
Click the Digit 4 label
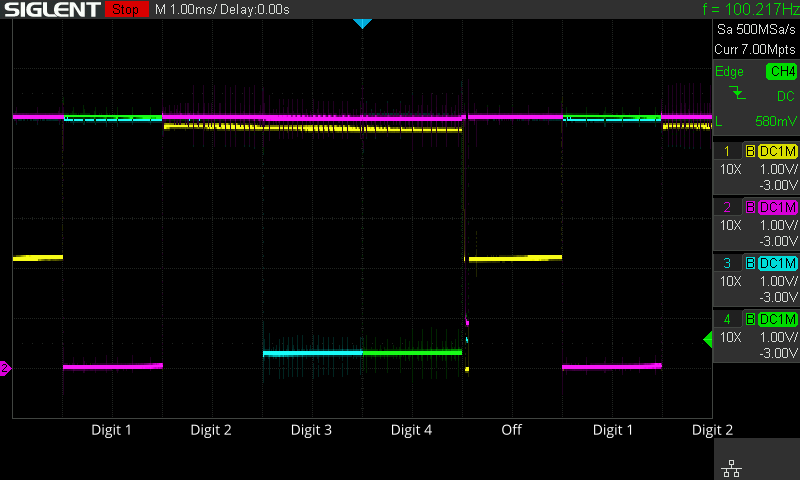tap(411, 430)
